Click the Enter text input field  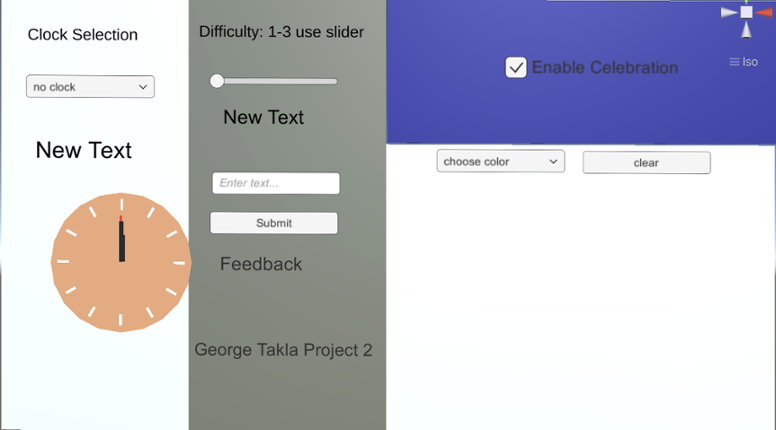point(276,183)
